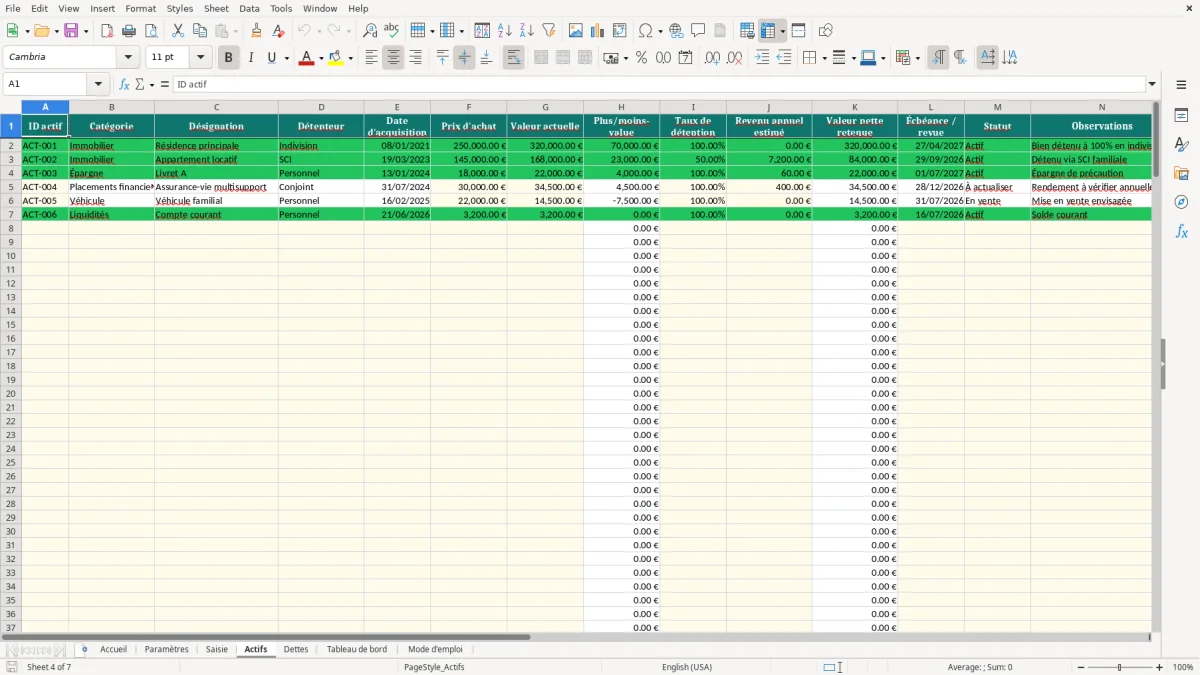Open the Borders dropdown arrow
Image resolution: width=1200 pixels, height=675 pixels.
pyautogui.click(x=823, y=58)
